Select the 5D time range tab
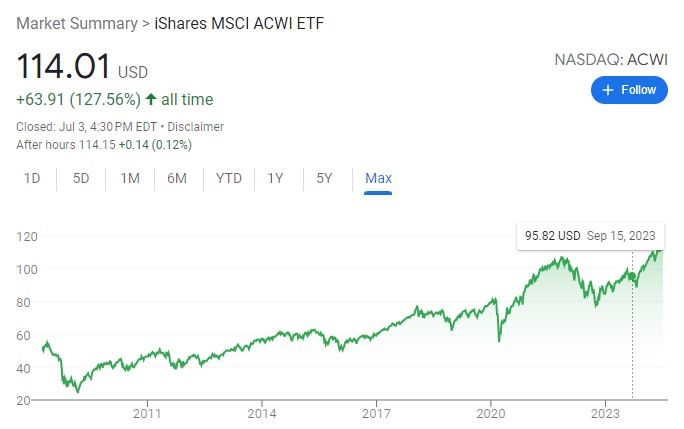 tap(81, 178)
